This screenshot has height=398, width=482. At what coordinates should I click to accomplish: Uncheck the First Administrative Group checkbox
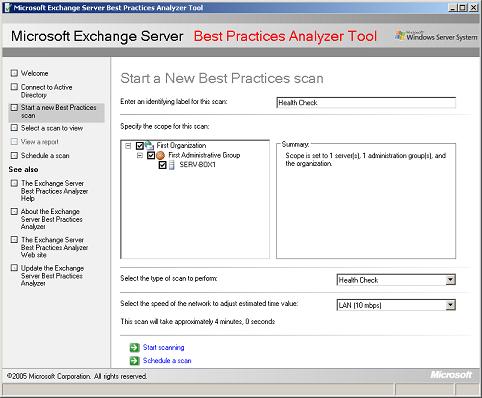point(151,155)
